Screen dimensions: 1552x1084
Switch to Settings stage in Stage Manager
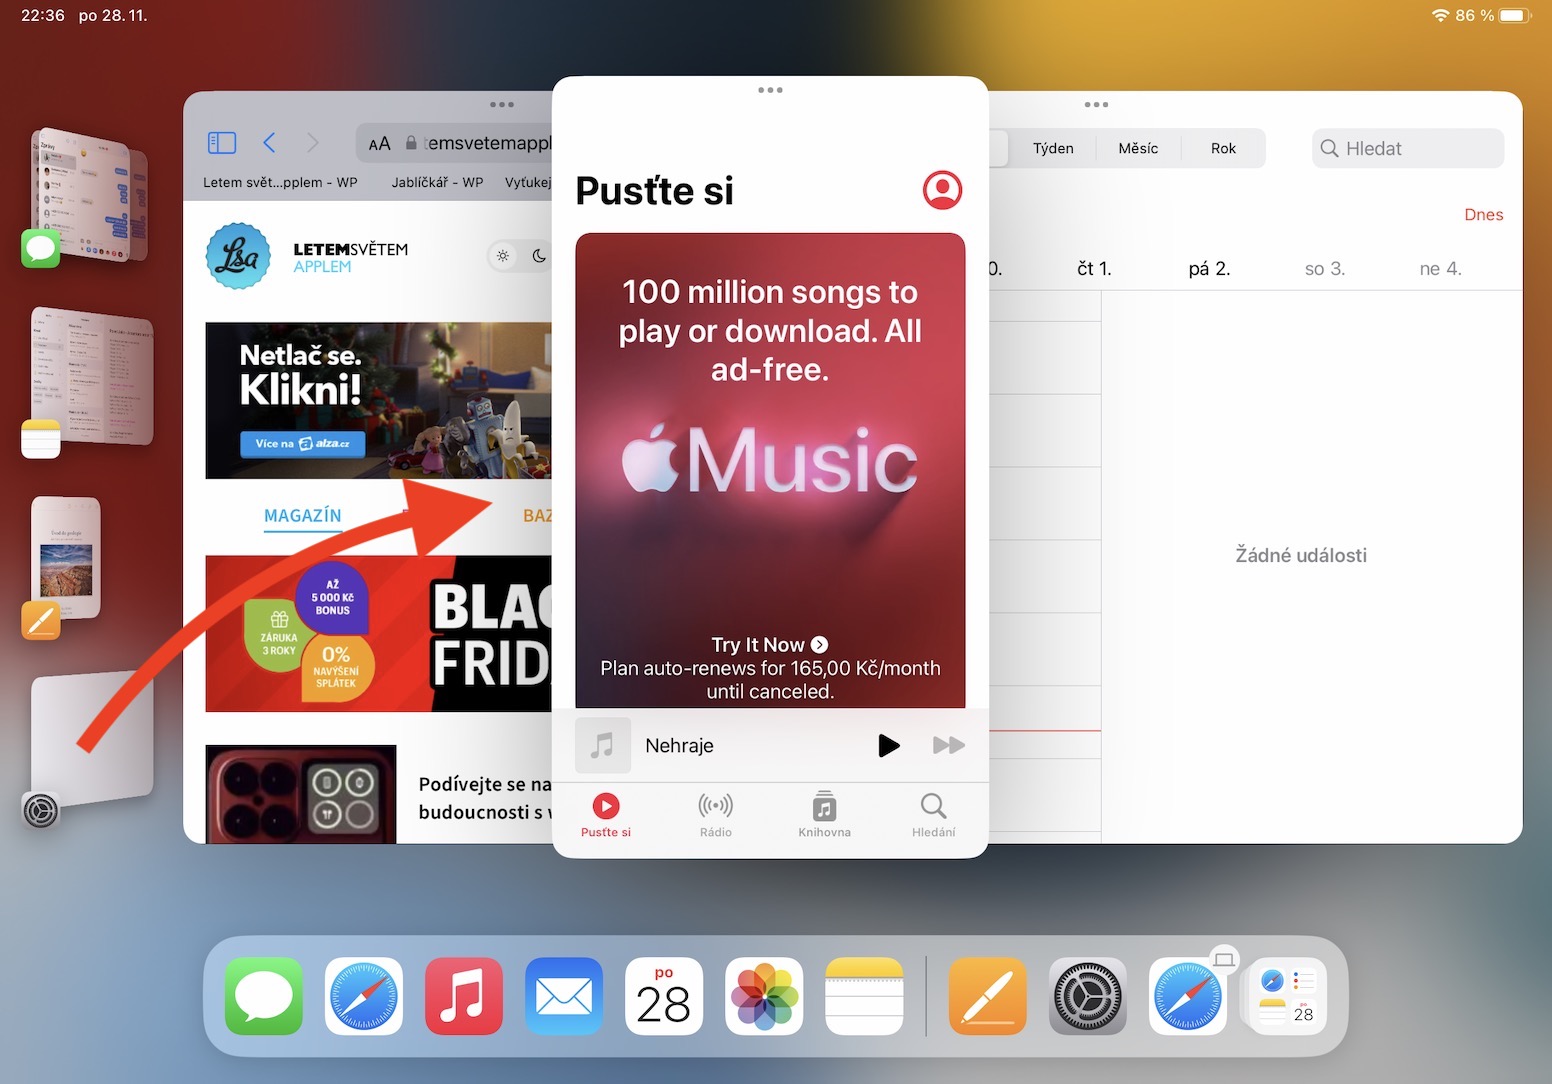92,740
